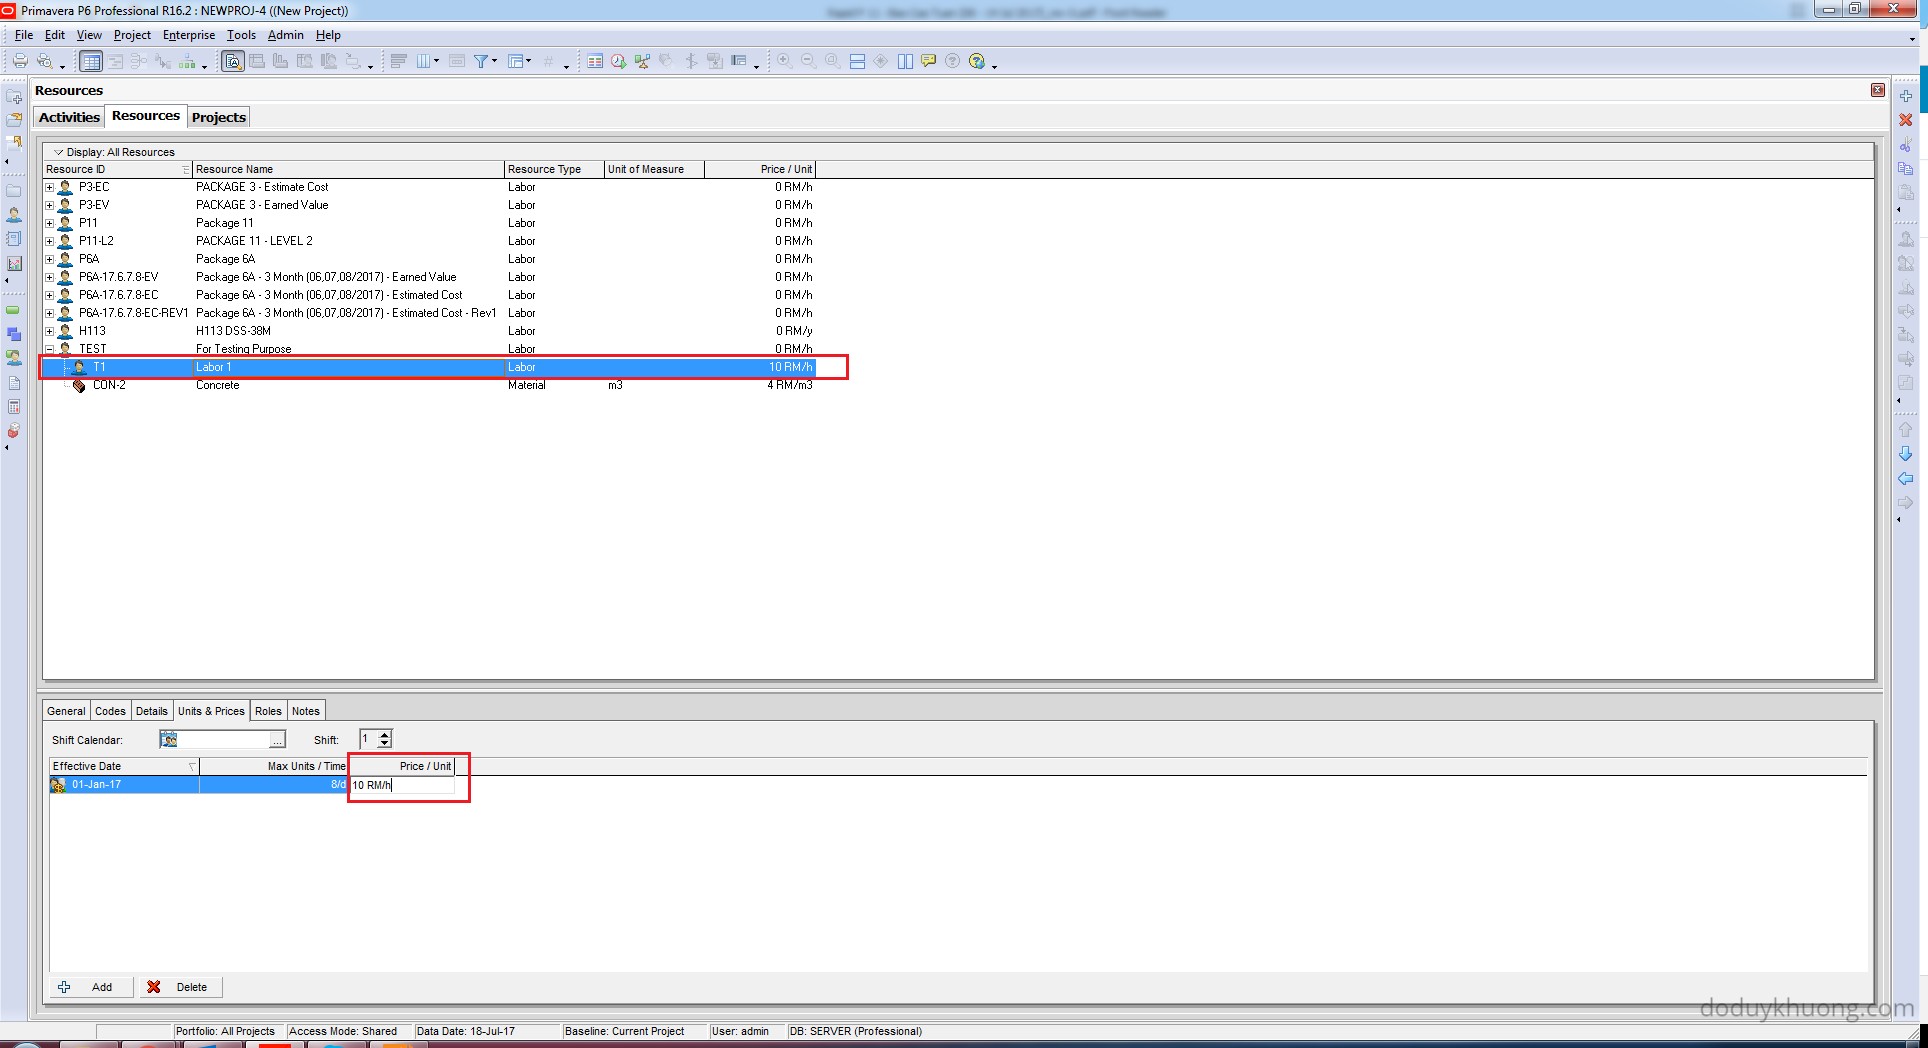Open the Enterprise menu
The height and width of the screenshot is (1048, 1928).
pyautogui.click(x=189, y=35)
